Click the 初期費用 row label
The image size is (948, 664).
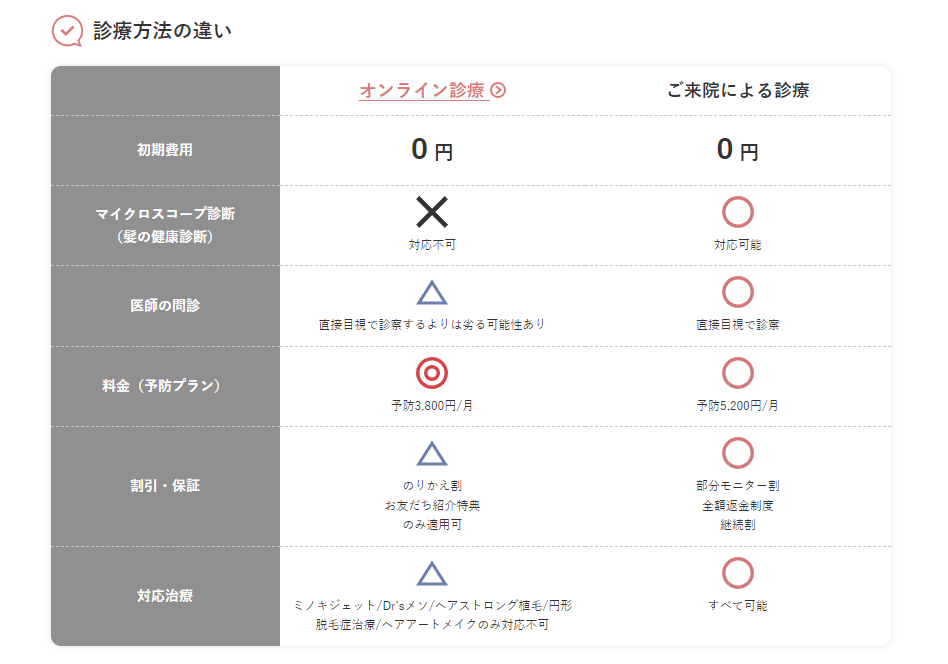tap(164, 150)
